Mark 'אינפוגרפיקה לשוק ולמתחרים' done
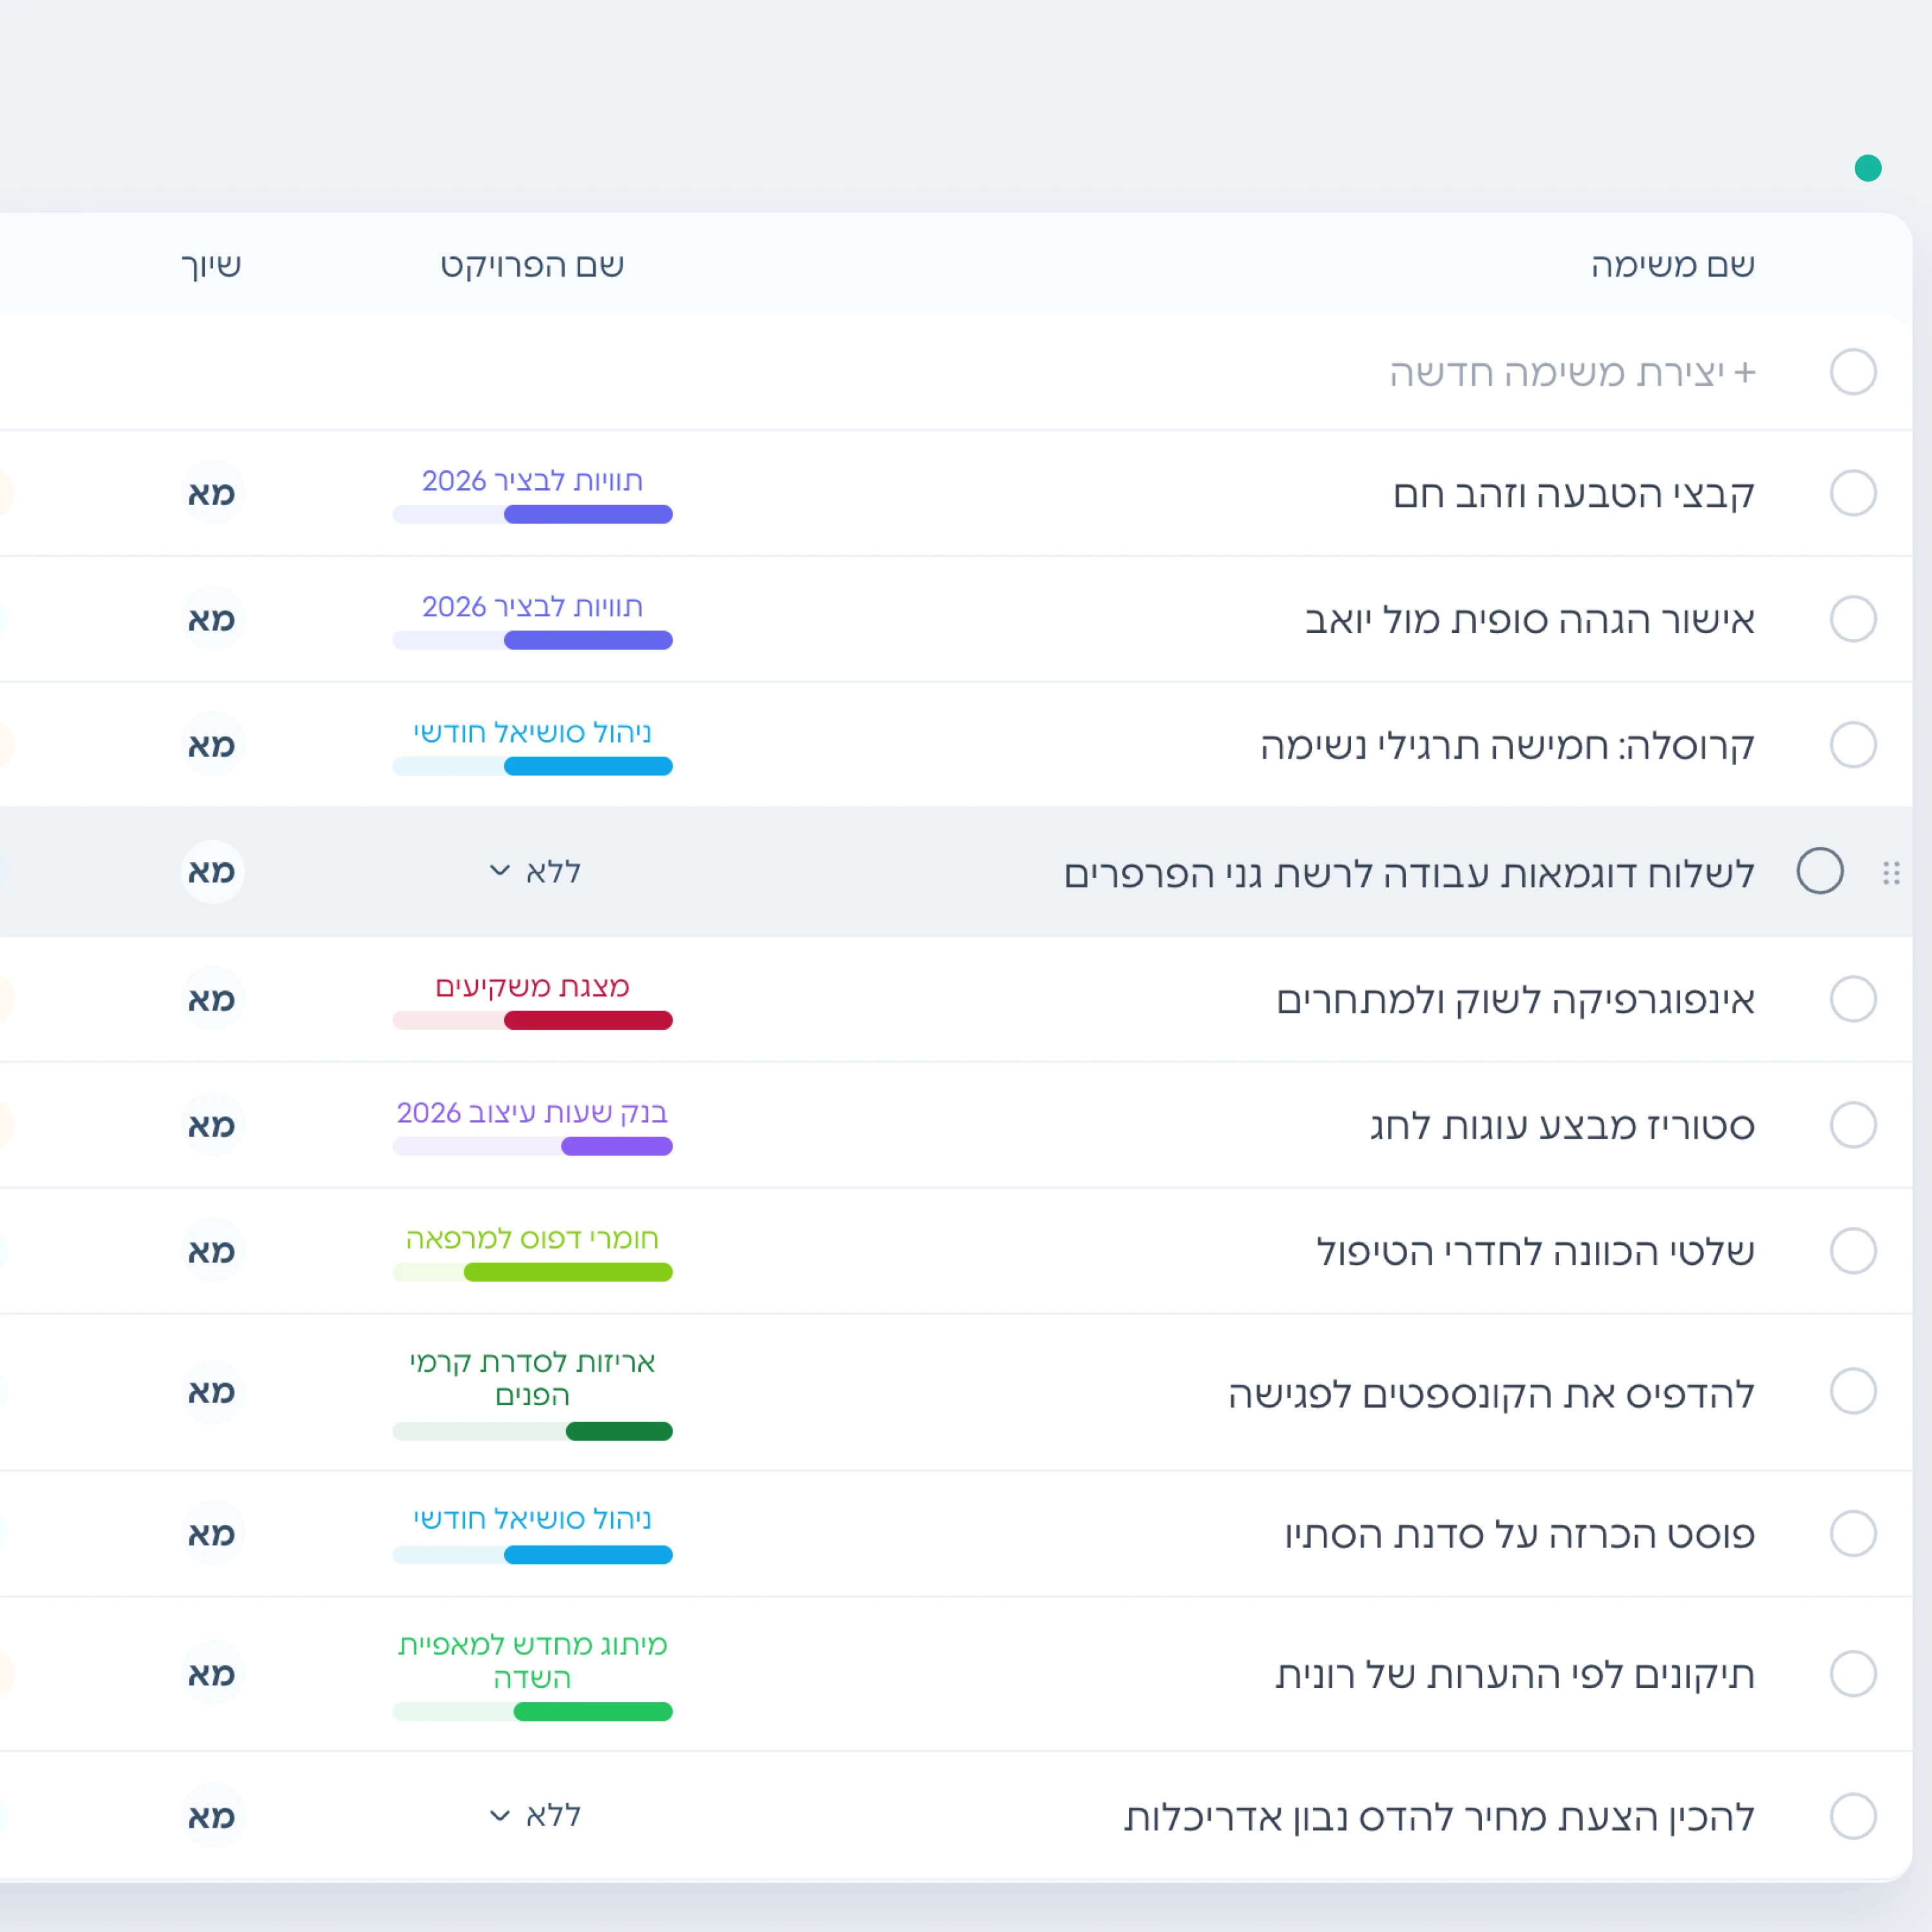The width and height of the screenshot is (1932, 1932). coord(1852,999)
